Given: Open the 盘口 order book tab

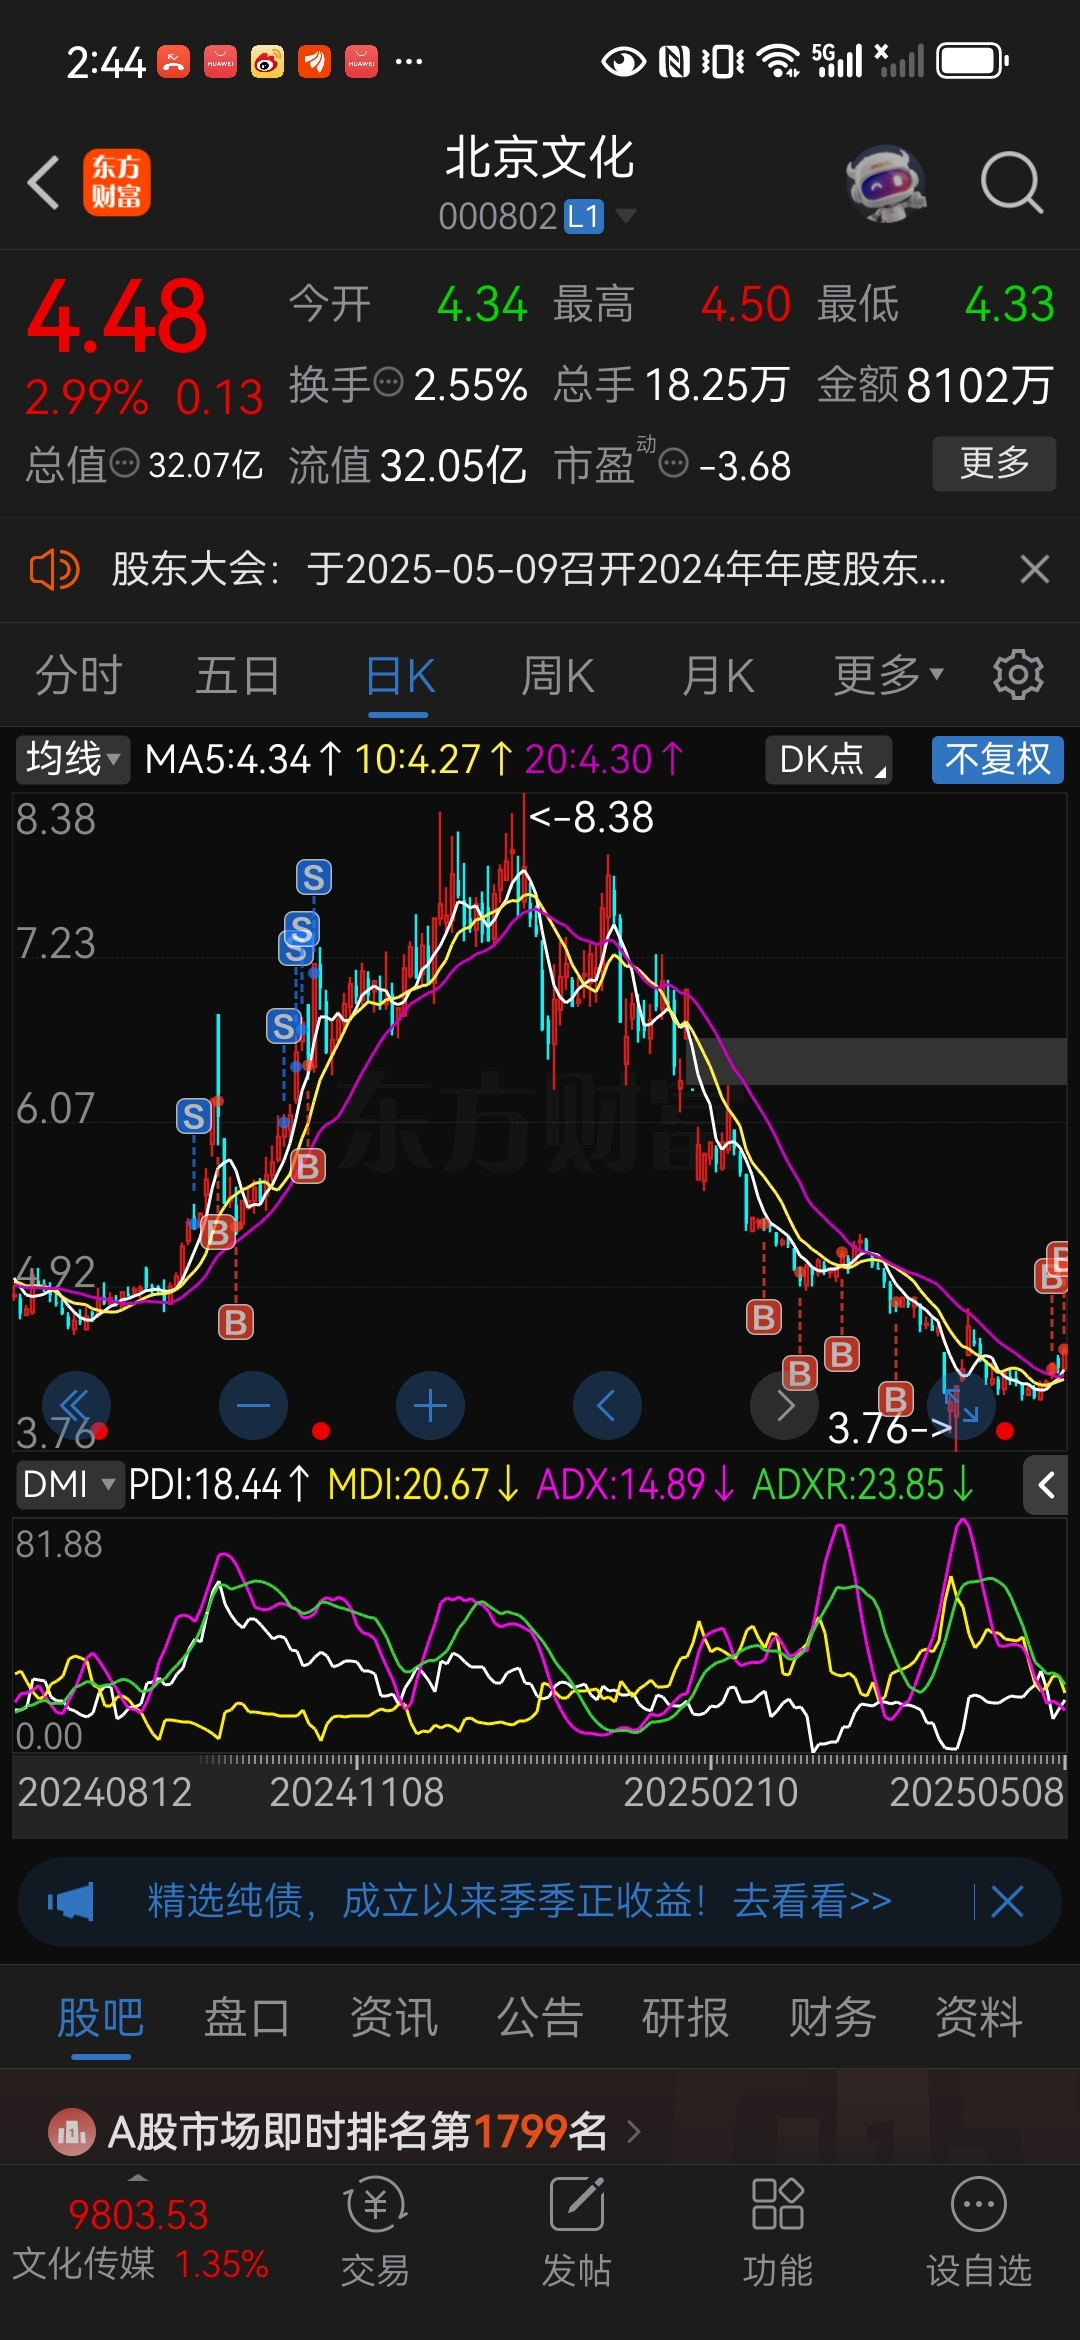Looking at the screenshot, I should 247,2017.
